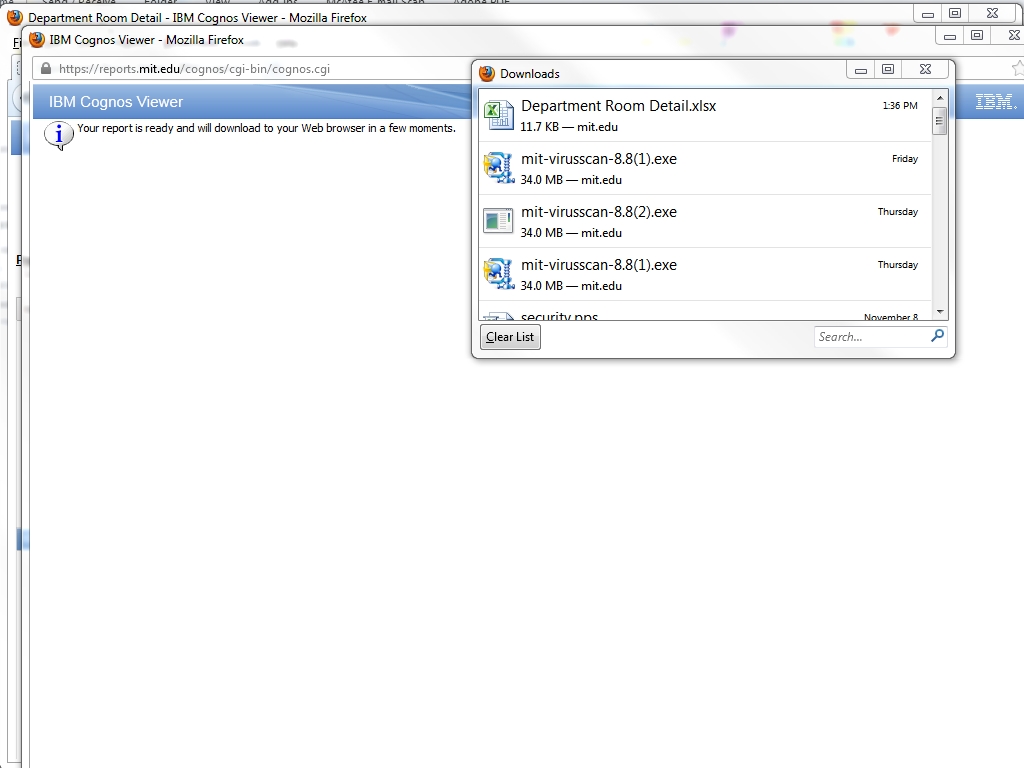Click the mit-virusscan-8.8(2).exe file icon
The width and height of the screenshot is (1024, 768).
(498, 221)
